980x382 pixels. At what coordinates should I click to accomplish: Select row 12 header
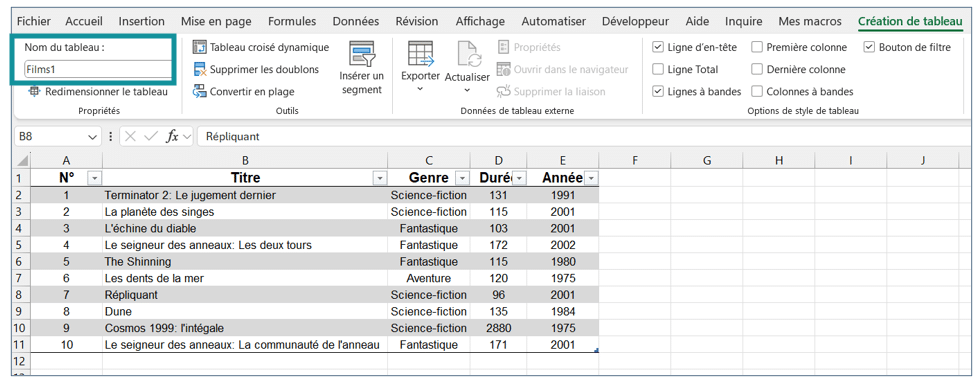coord(21,361)
